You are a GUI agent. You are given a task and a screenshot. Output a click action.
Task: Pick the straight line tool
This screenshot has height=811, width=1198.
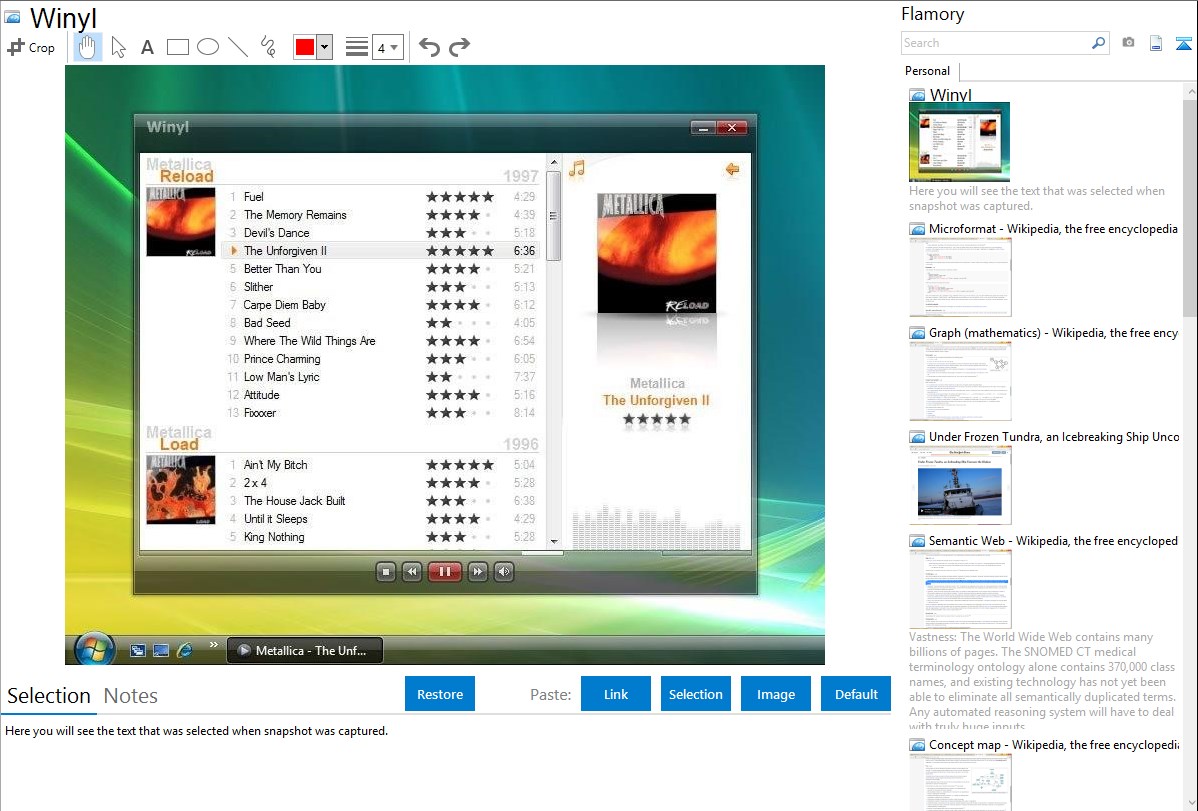coord(238,47)
